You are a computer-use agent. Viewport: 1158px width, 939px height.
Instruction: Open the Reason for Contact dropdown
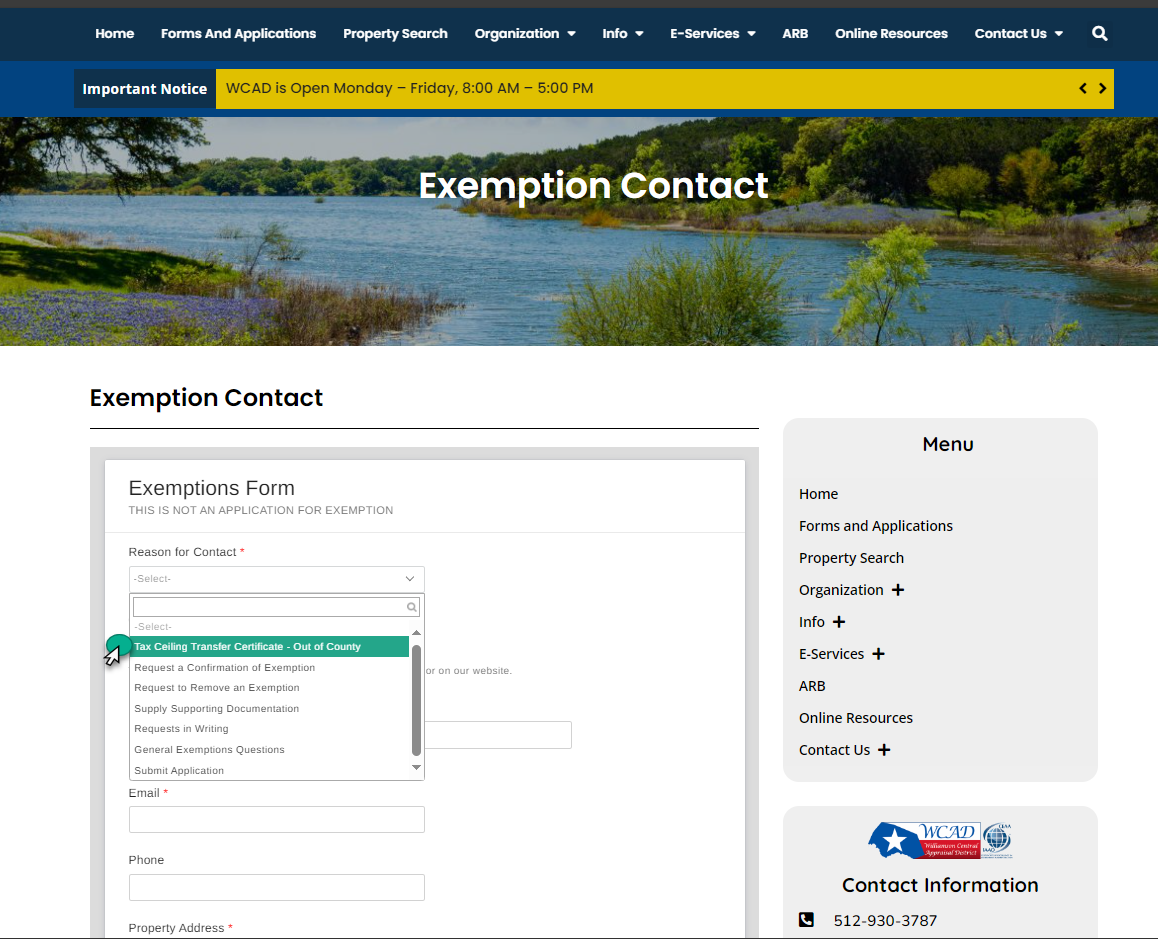point(276,579)
